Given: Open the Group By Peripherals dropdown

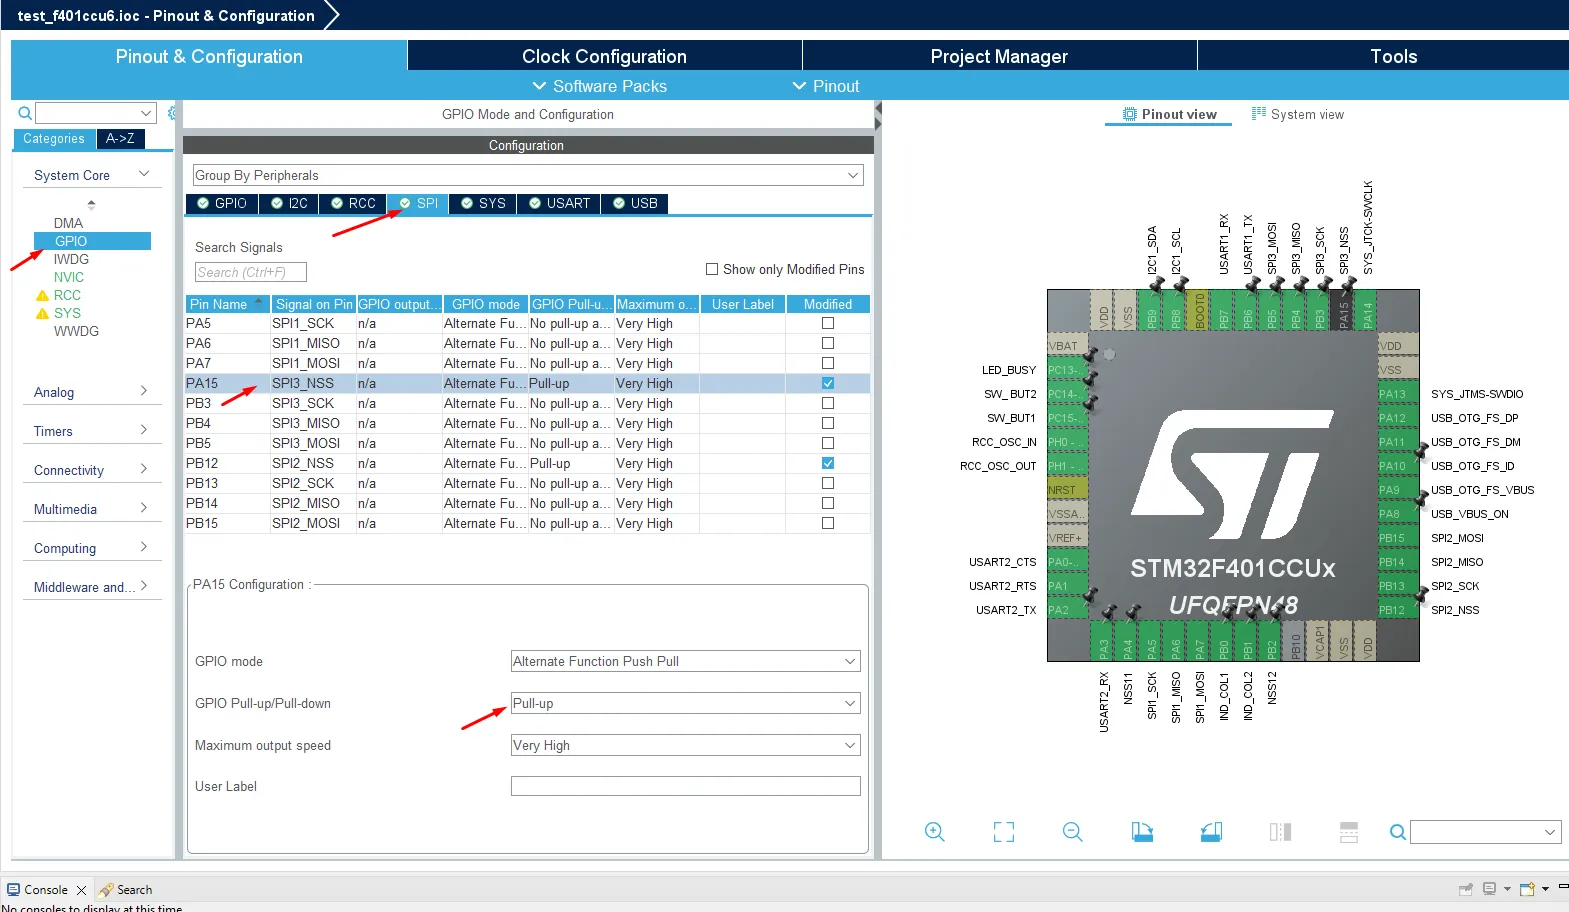Looking at the screenshot, I should click(x=528, y=175).
